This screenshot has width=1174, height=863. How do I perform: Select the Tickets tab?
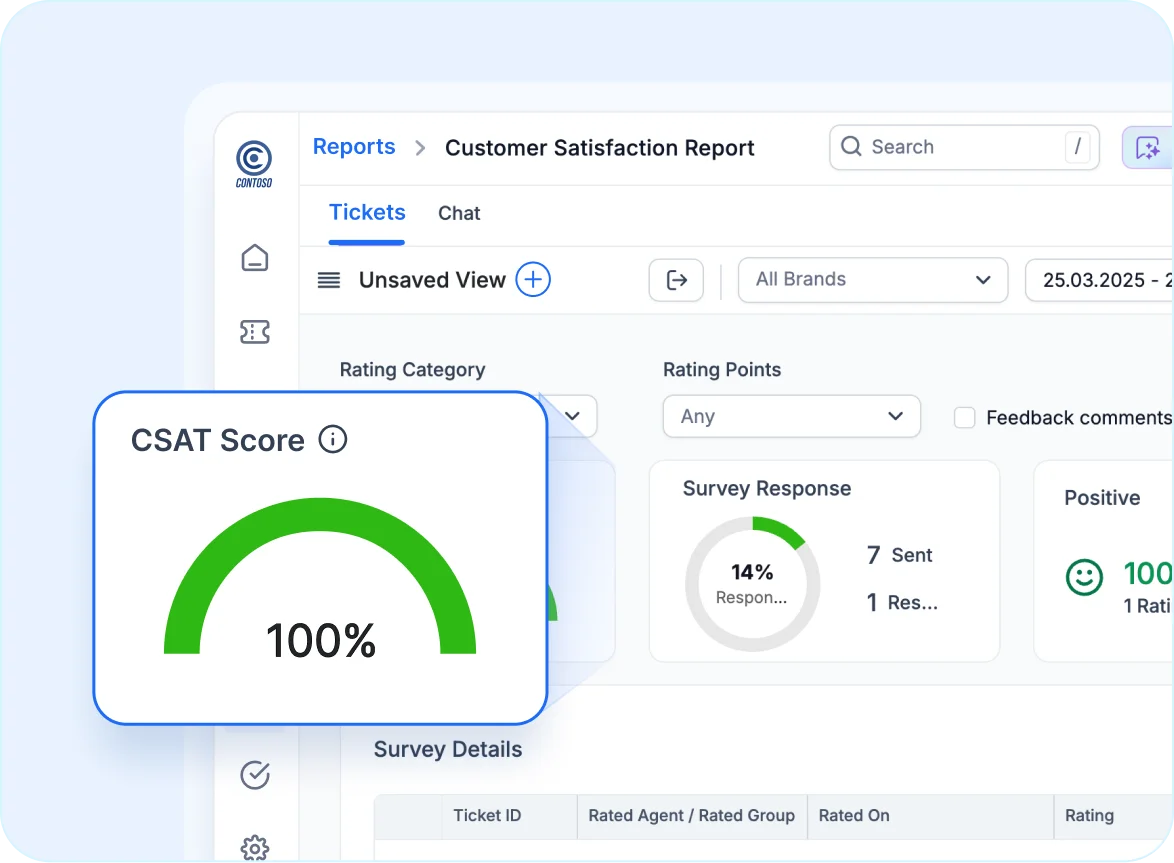(x=367, y=213)
